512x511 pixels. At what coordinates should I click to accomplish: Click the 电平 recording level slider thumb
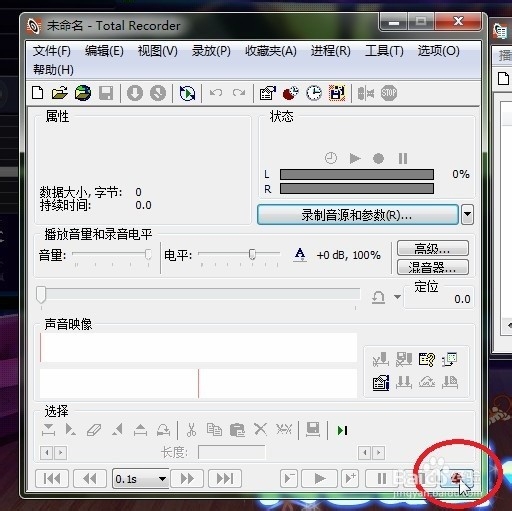[x=252, y=254]
